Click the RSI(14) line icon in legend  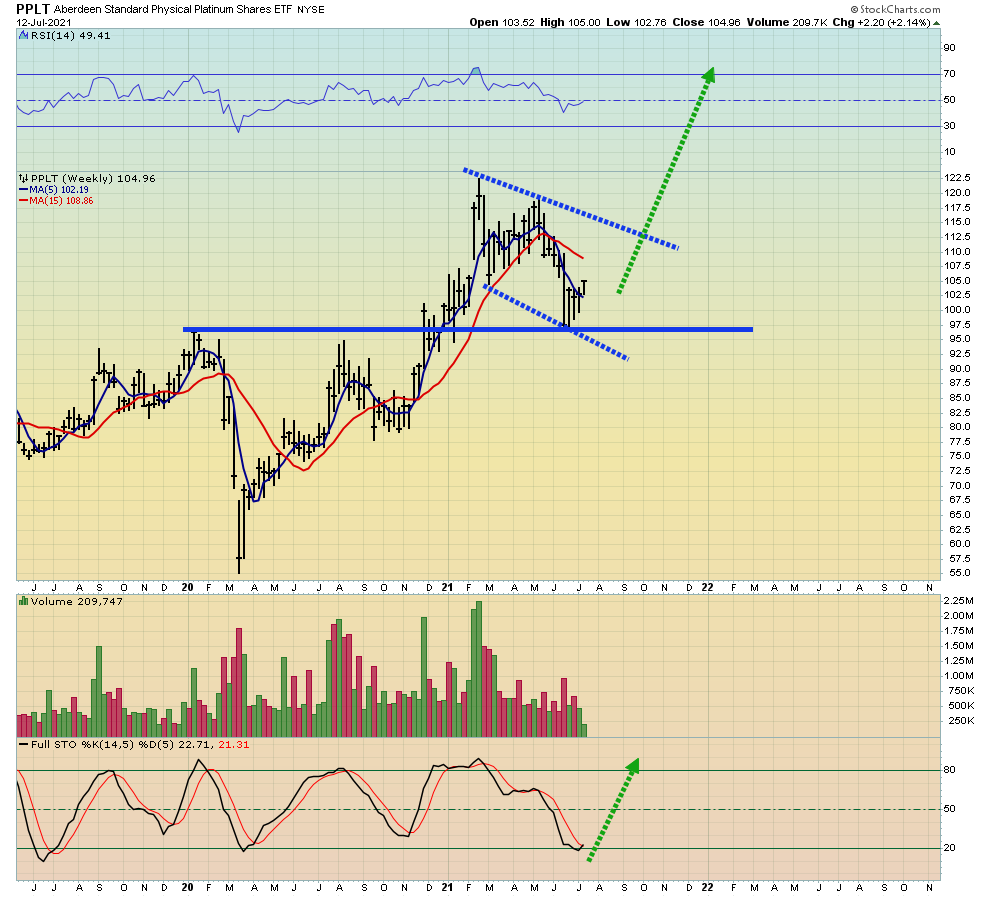coord(24,36)
